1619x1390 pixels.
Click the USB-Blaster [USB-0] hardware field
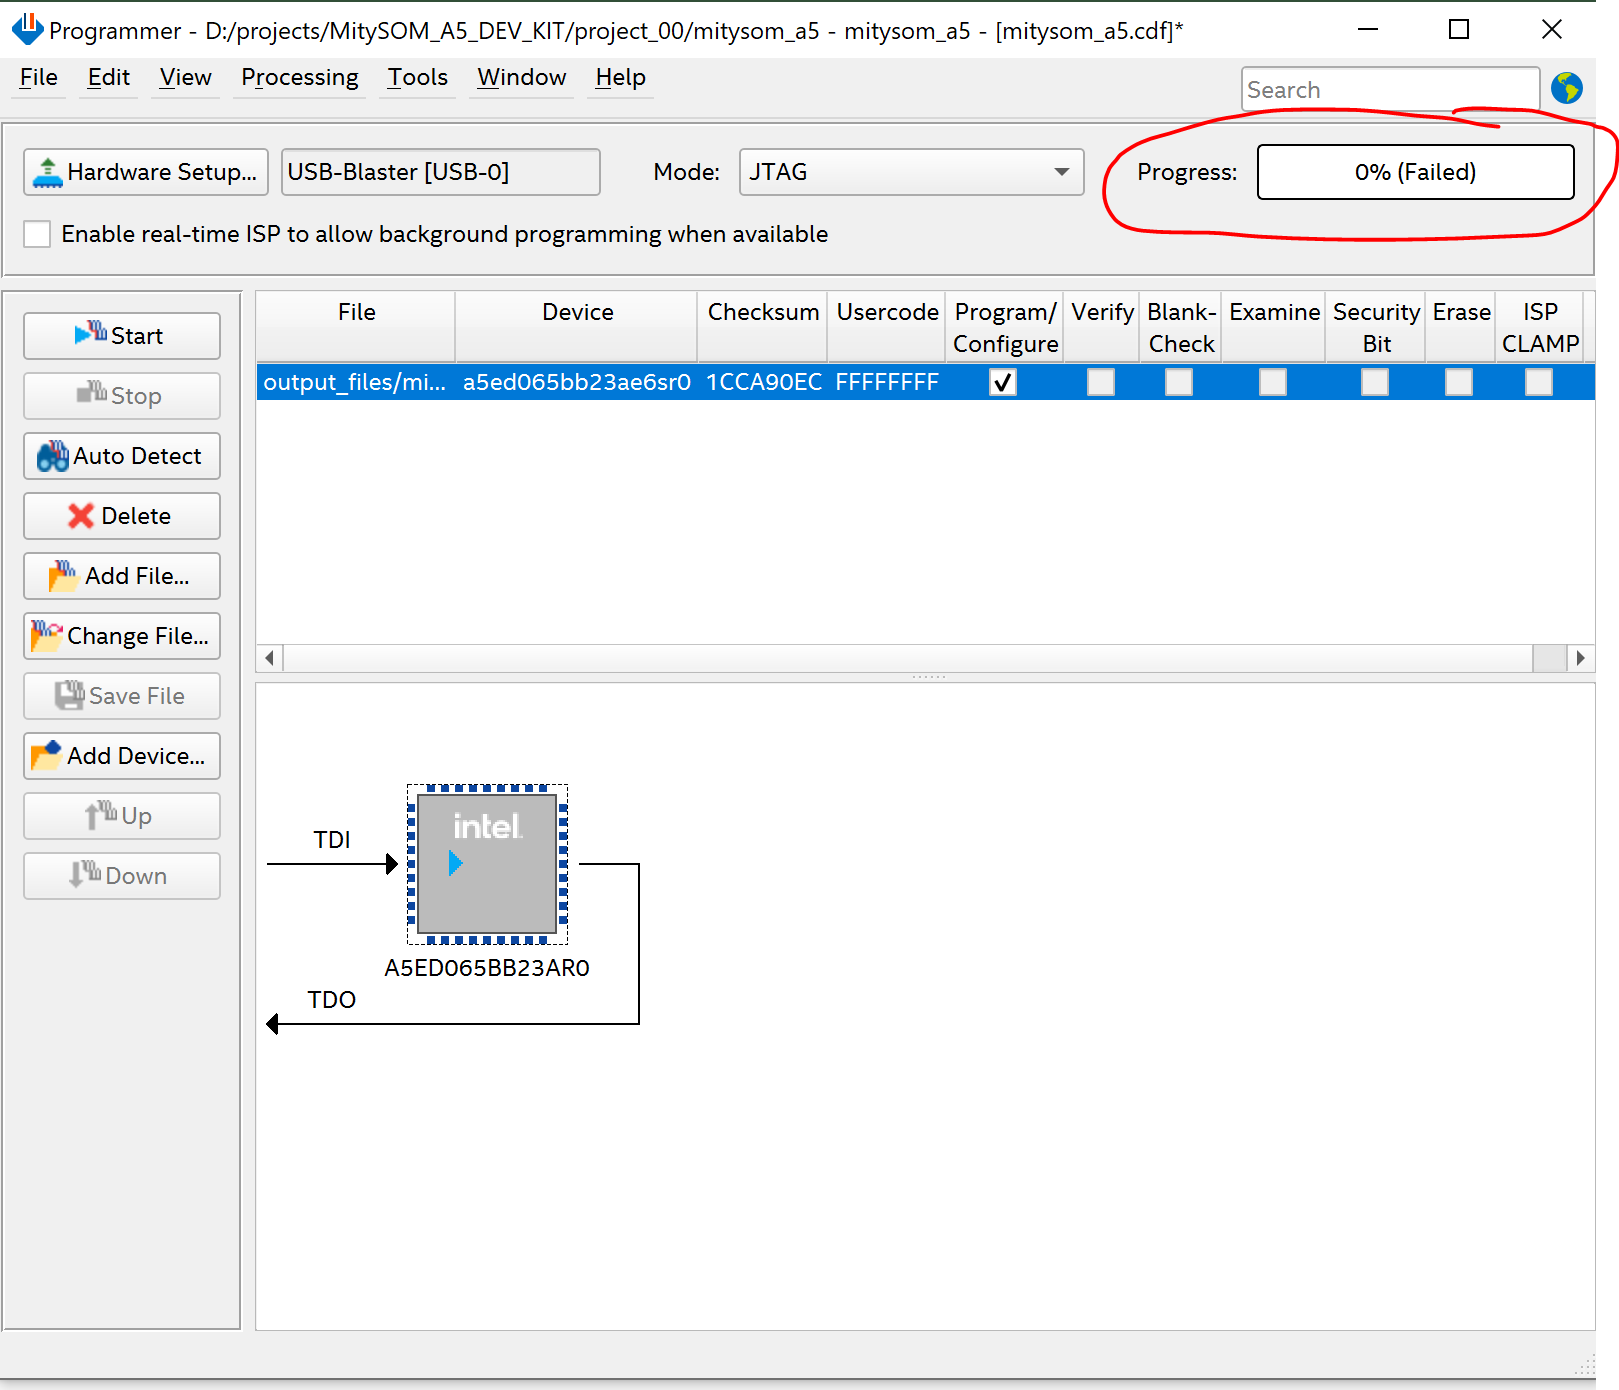click(441, 172)
